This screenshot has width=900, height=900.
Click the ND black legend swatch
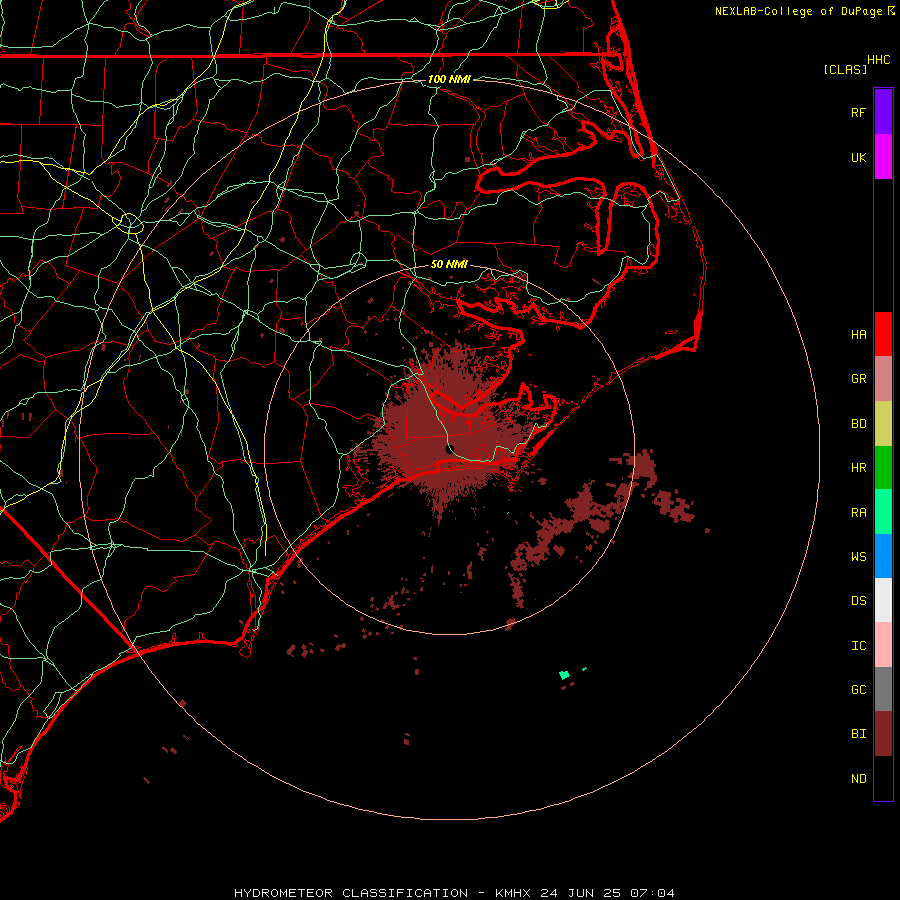point(883,778)
